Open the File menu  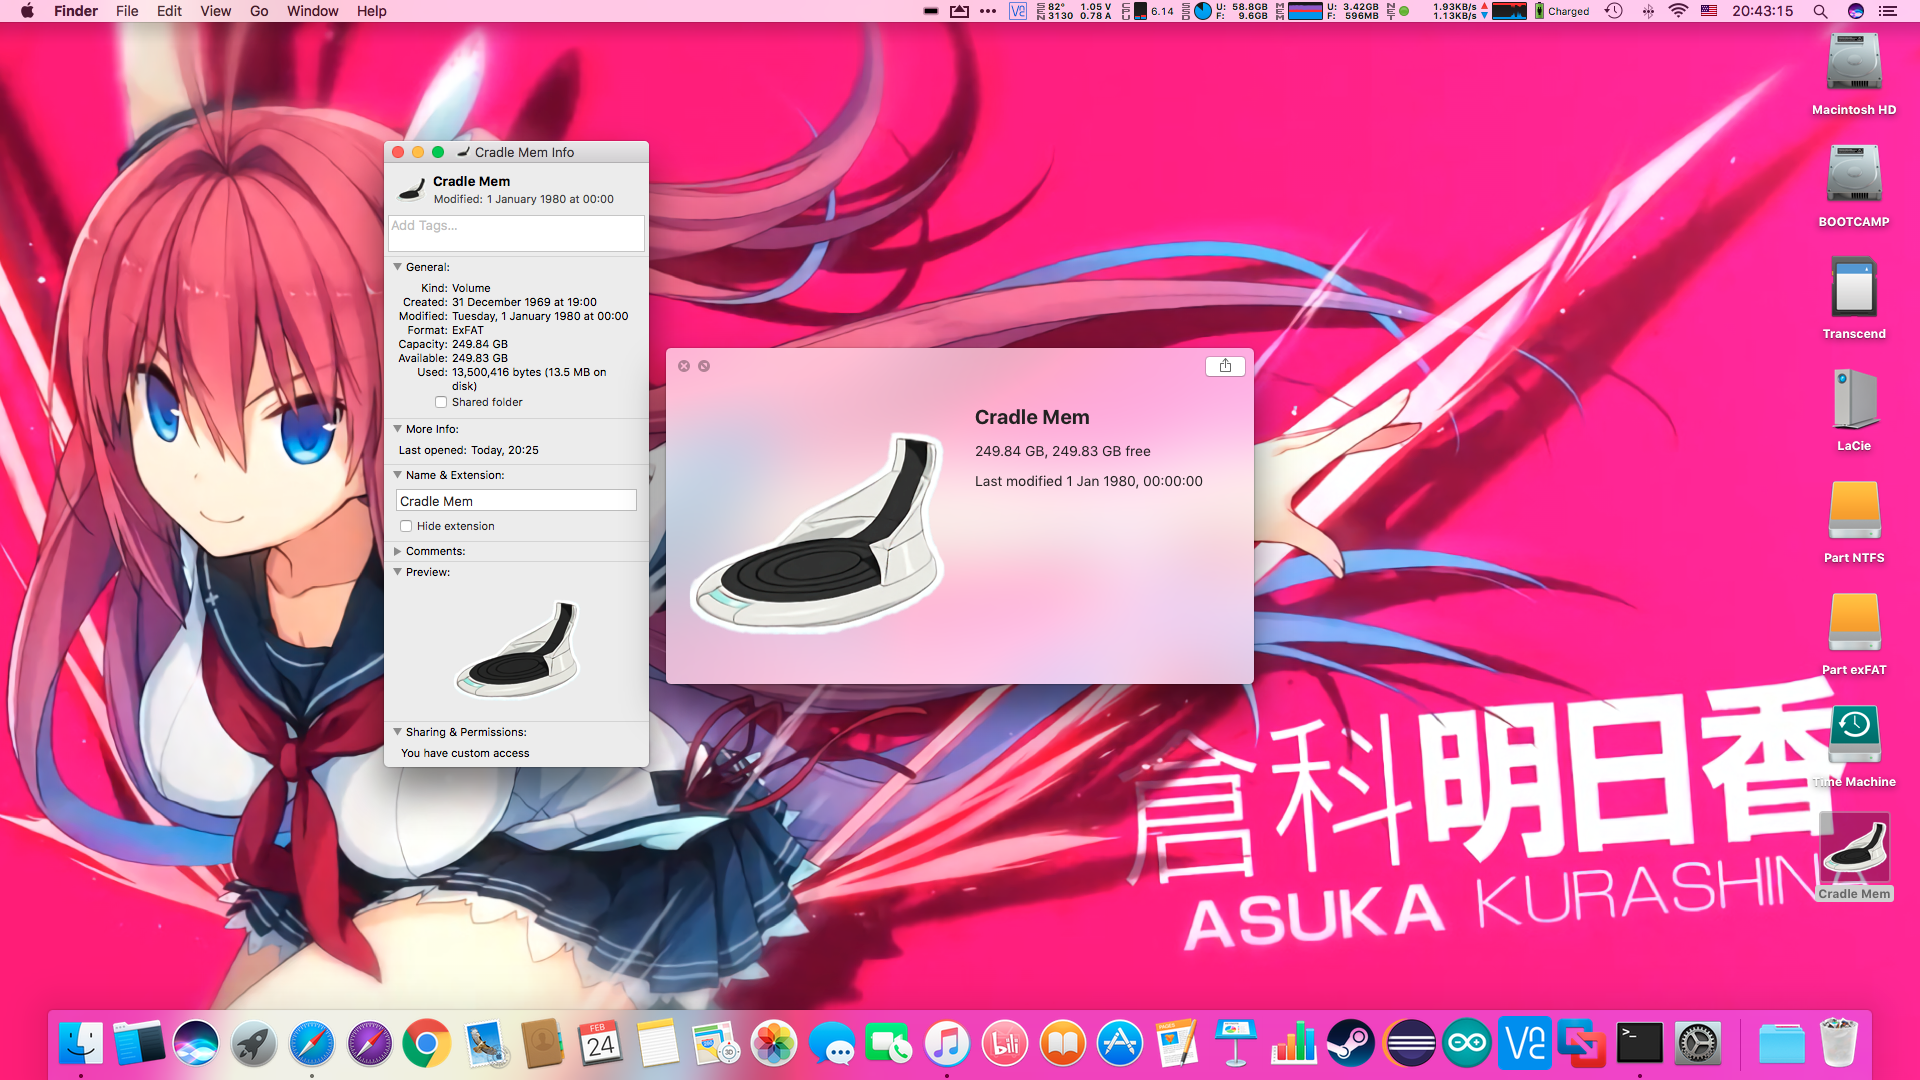tap(127, 11)
